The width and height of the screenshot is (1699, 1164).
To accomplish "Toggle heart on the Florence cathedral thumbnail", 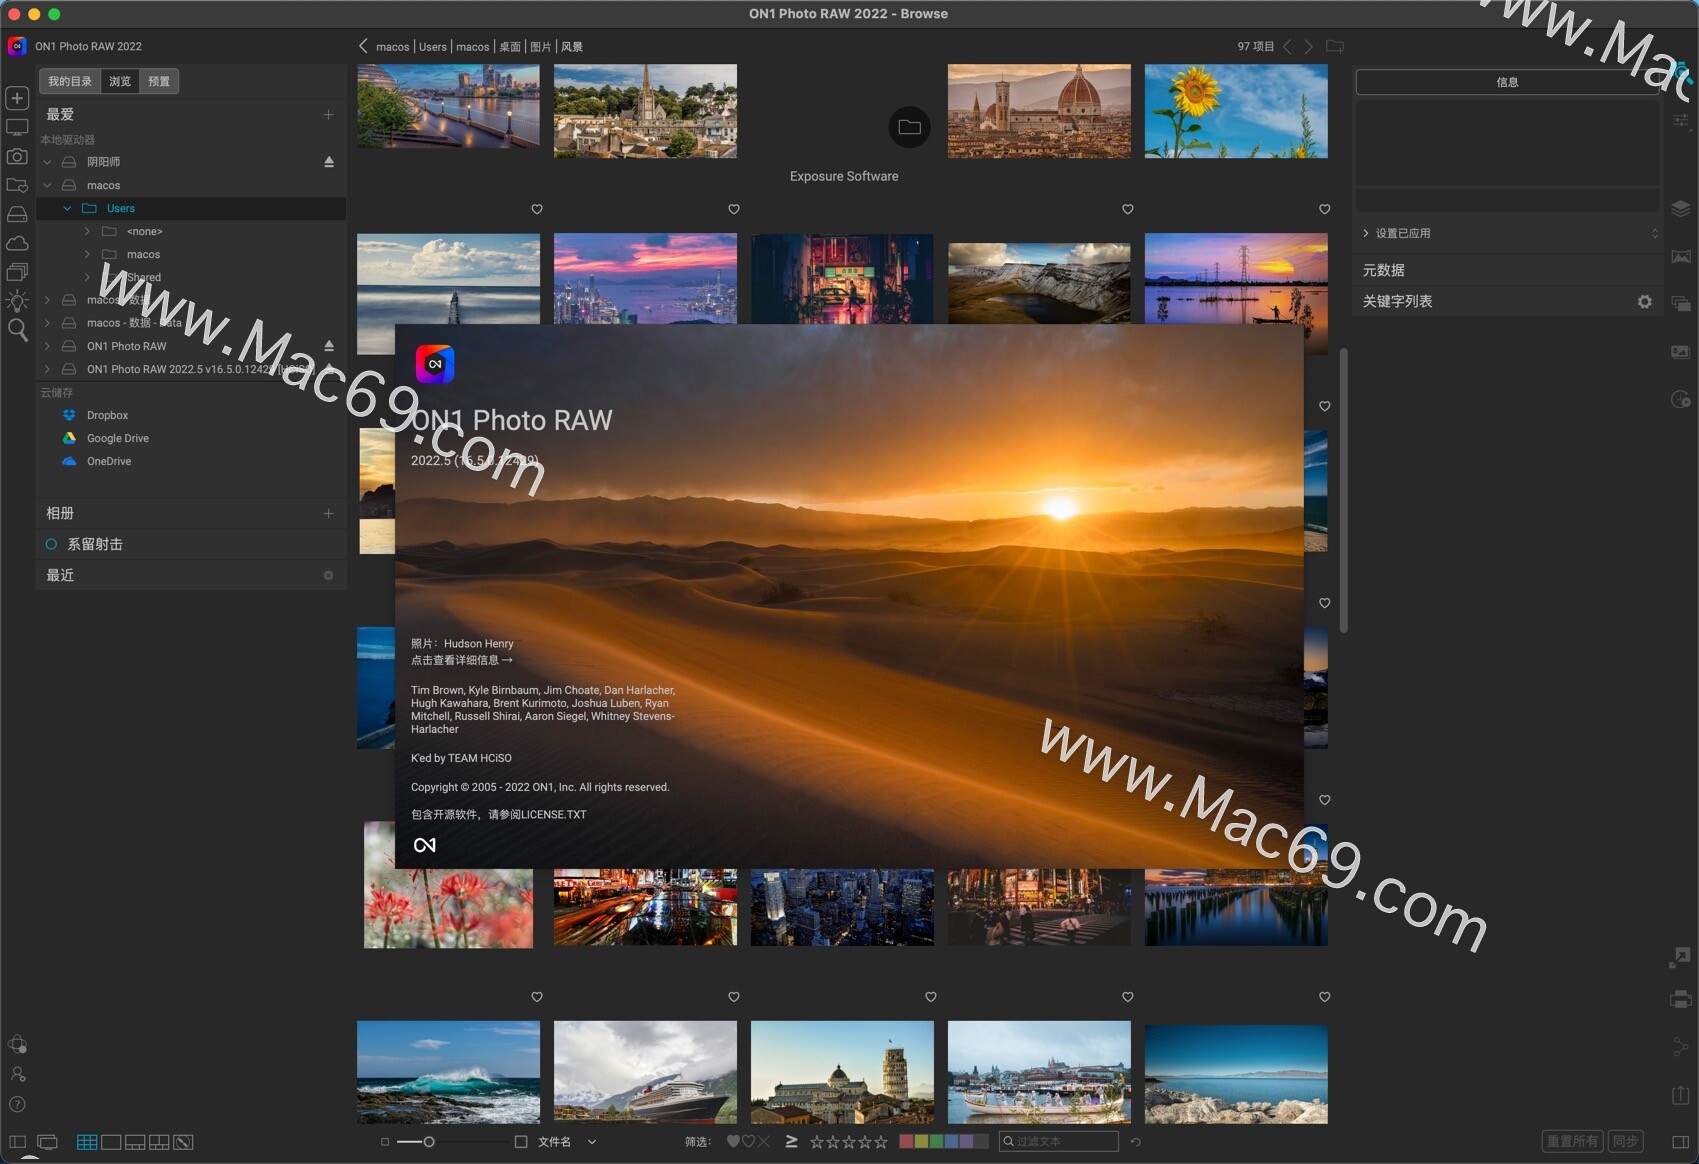I will click(x=1128, y=209).
